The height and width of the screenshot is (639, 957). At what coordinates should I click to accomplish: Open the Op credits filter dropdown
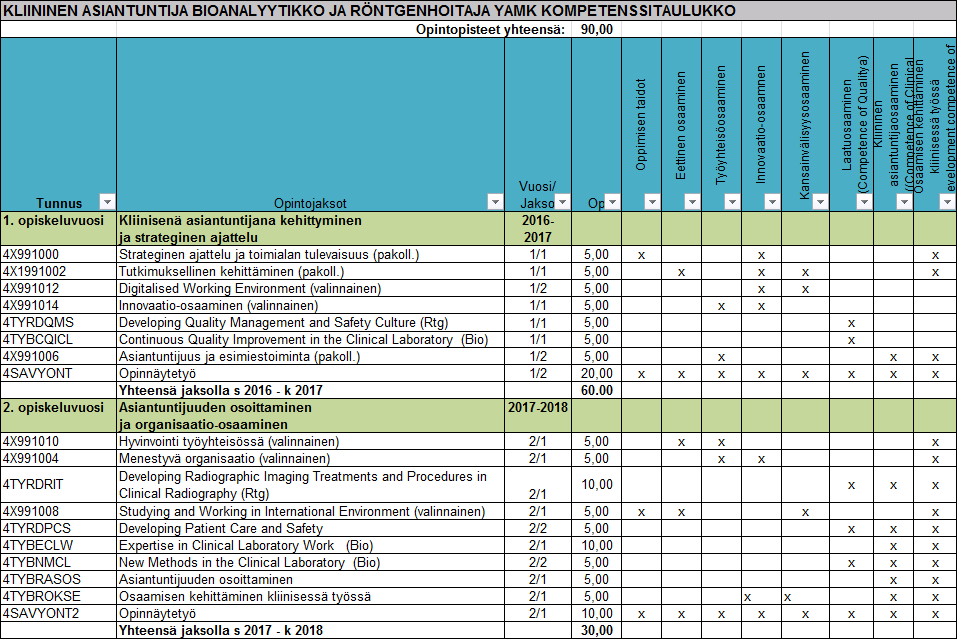611,202
